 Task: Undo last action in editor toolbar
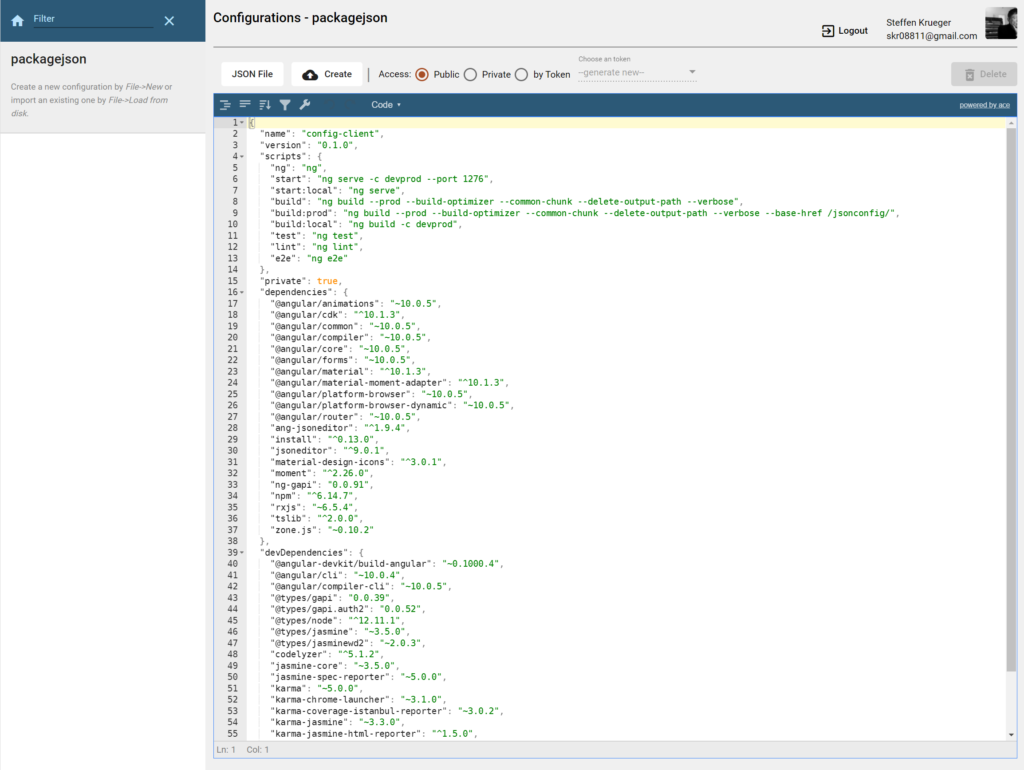coord(328,104)
